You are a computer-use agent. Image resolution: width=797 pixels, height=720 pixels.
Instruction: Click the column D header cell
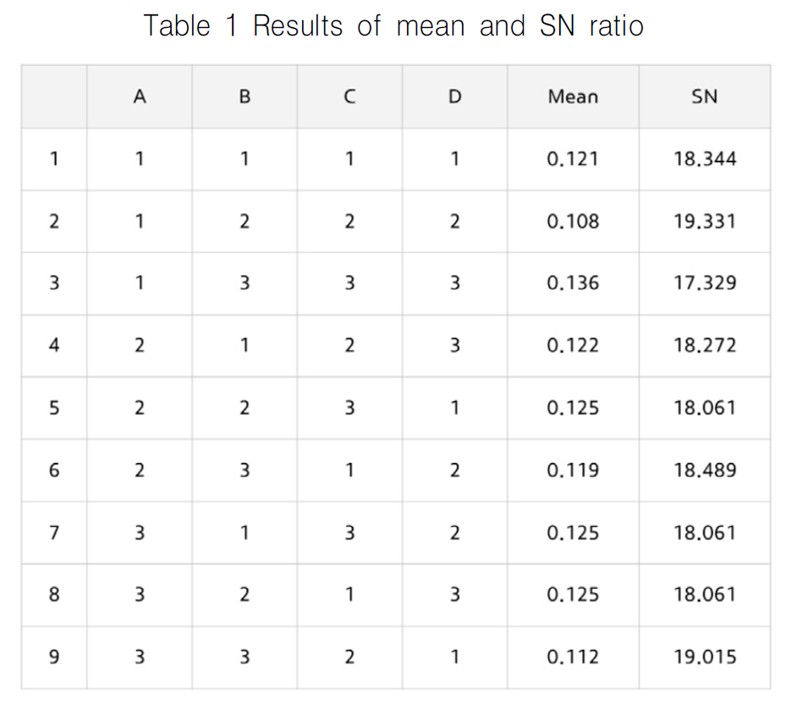(454, 97)
